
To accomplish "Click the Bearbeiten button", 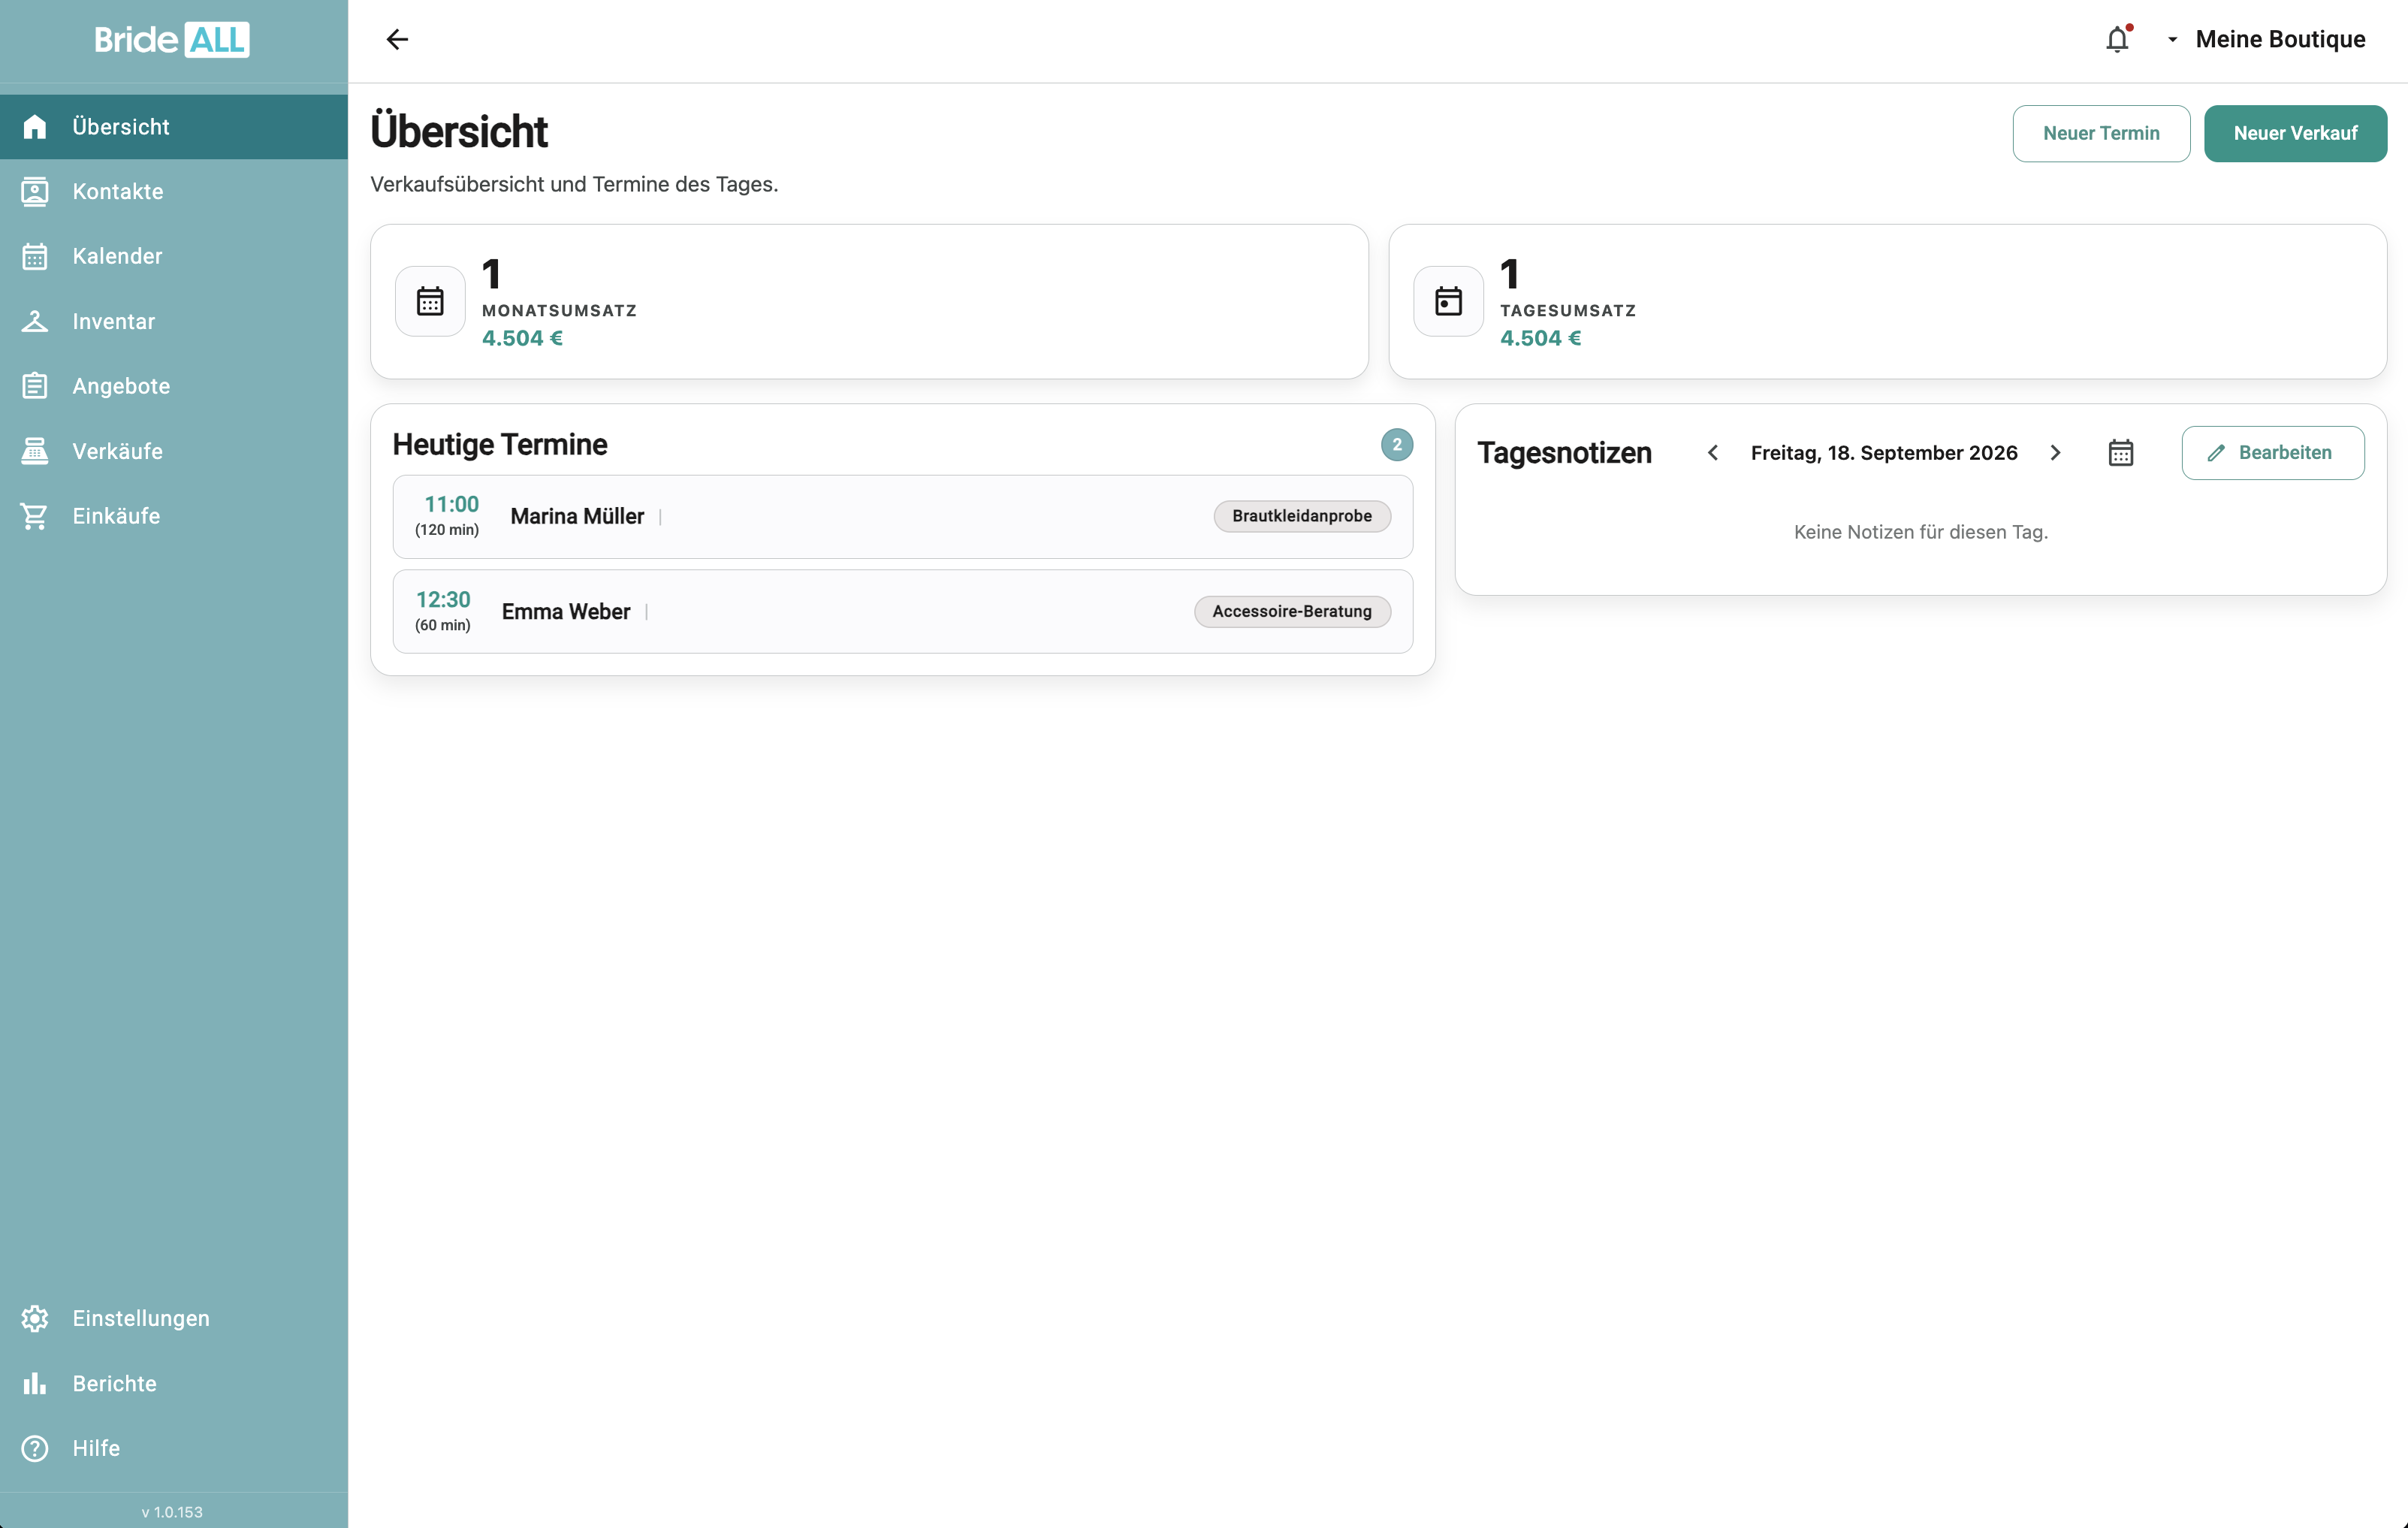I will click(x=2273, y=453).
